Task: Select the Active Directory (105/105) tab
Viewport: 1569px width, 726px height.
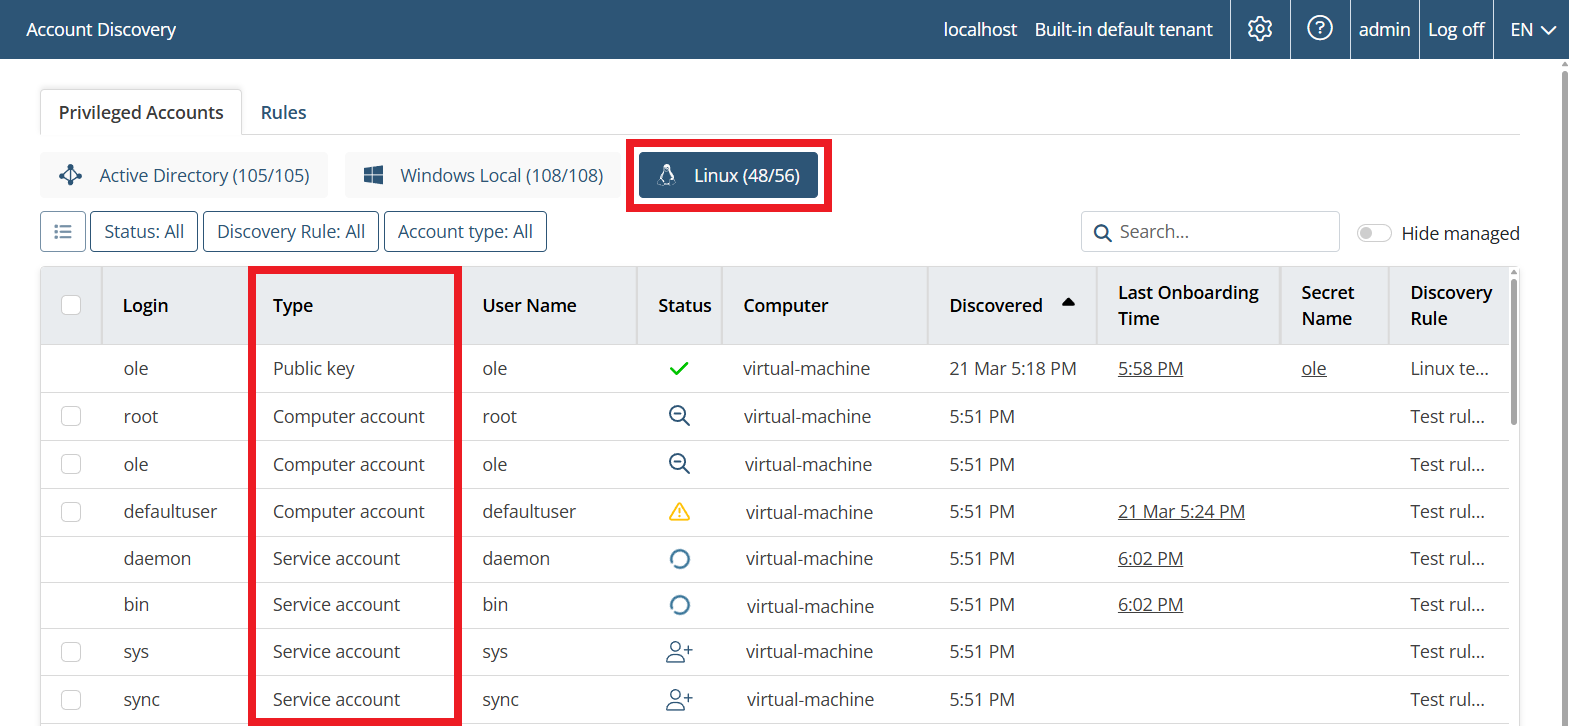Action: coord(185,176)
